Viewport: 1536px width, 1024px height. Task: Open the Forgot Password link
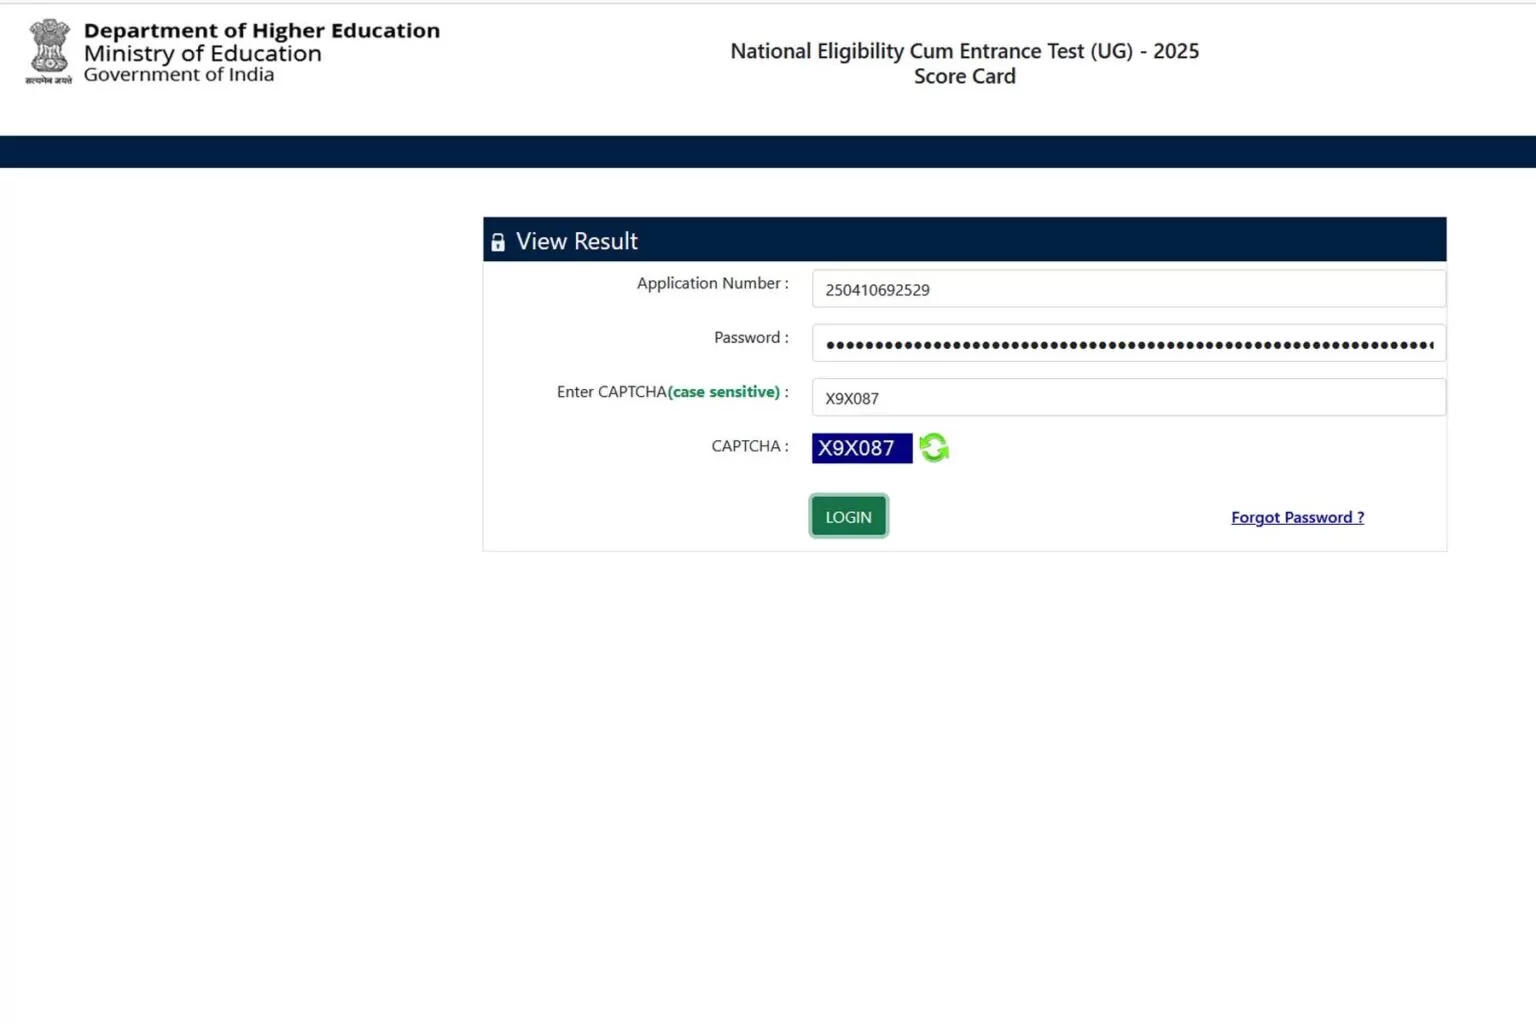click(1296, 517)
